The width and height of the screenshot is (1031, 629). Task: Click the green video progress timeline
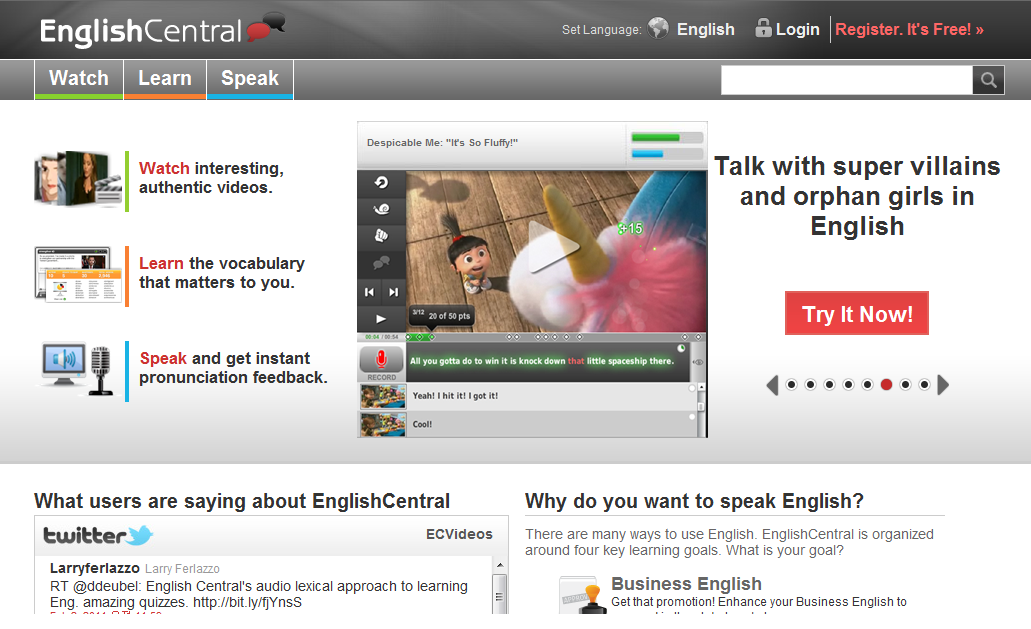[421, 337]
